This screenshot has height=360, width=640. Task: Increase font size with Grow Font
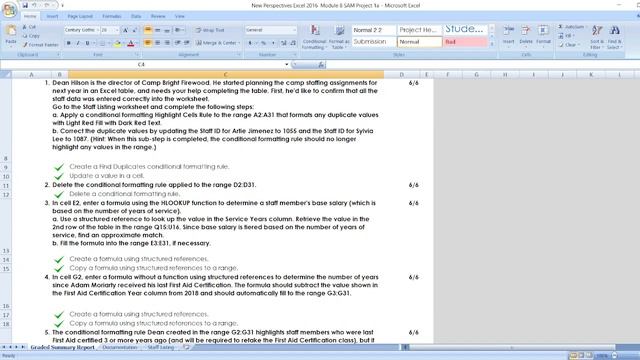tap(126, 30)
